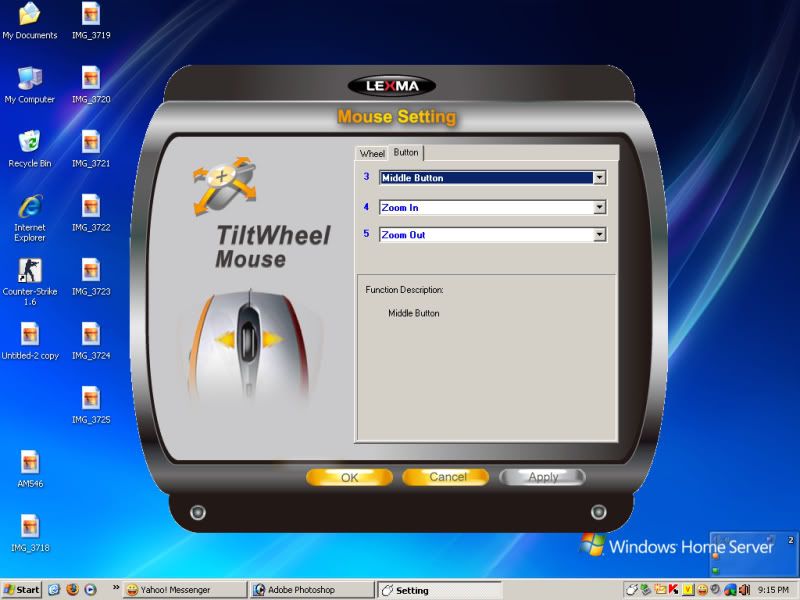Select the My Computer desktop icon
This screenshot has height=600, width=800.
point(29,79)
